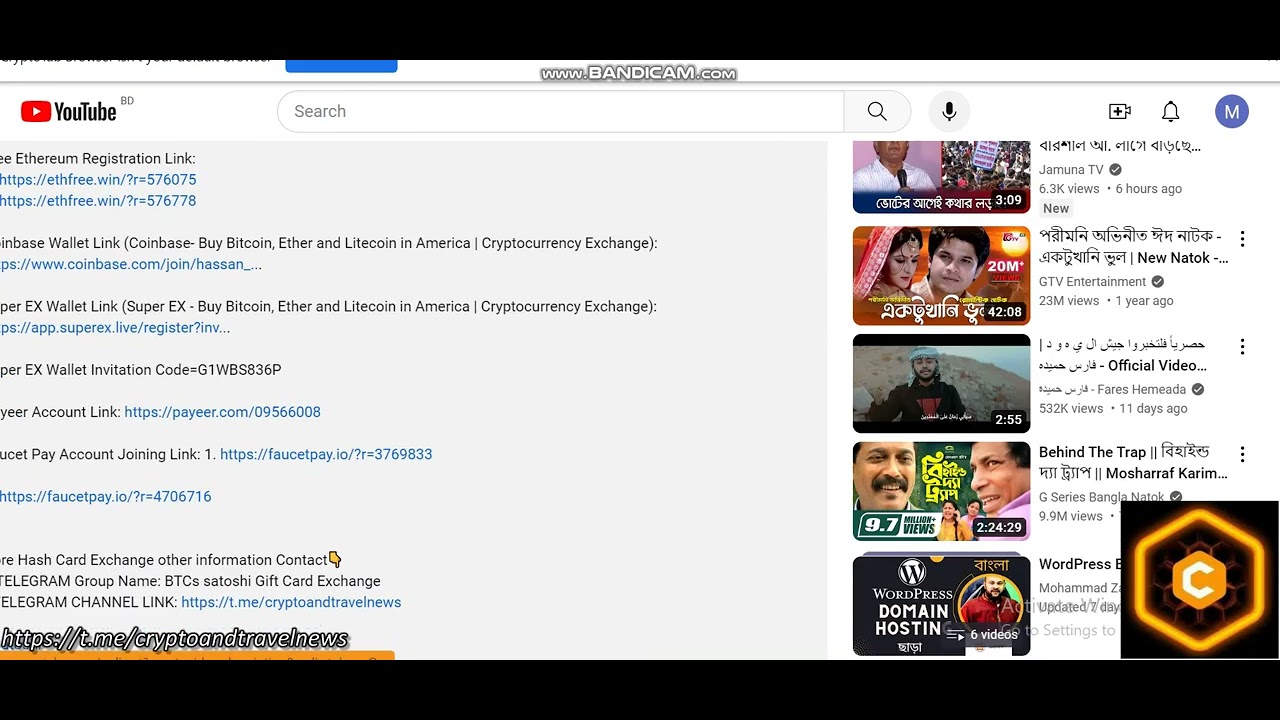Image resolution: width=1280 pixels, height=720 pixels.
Task: Open the account avatar M menu
Action: (1232, 111)
